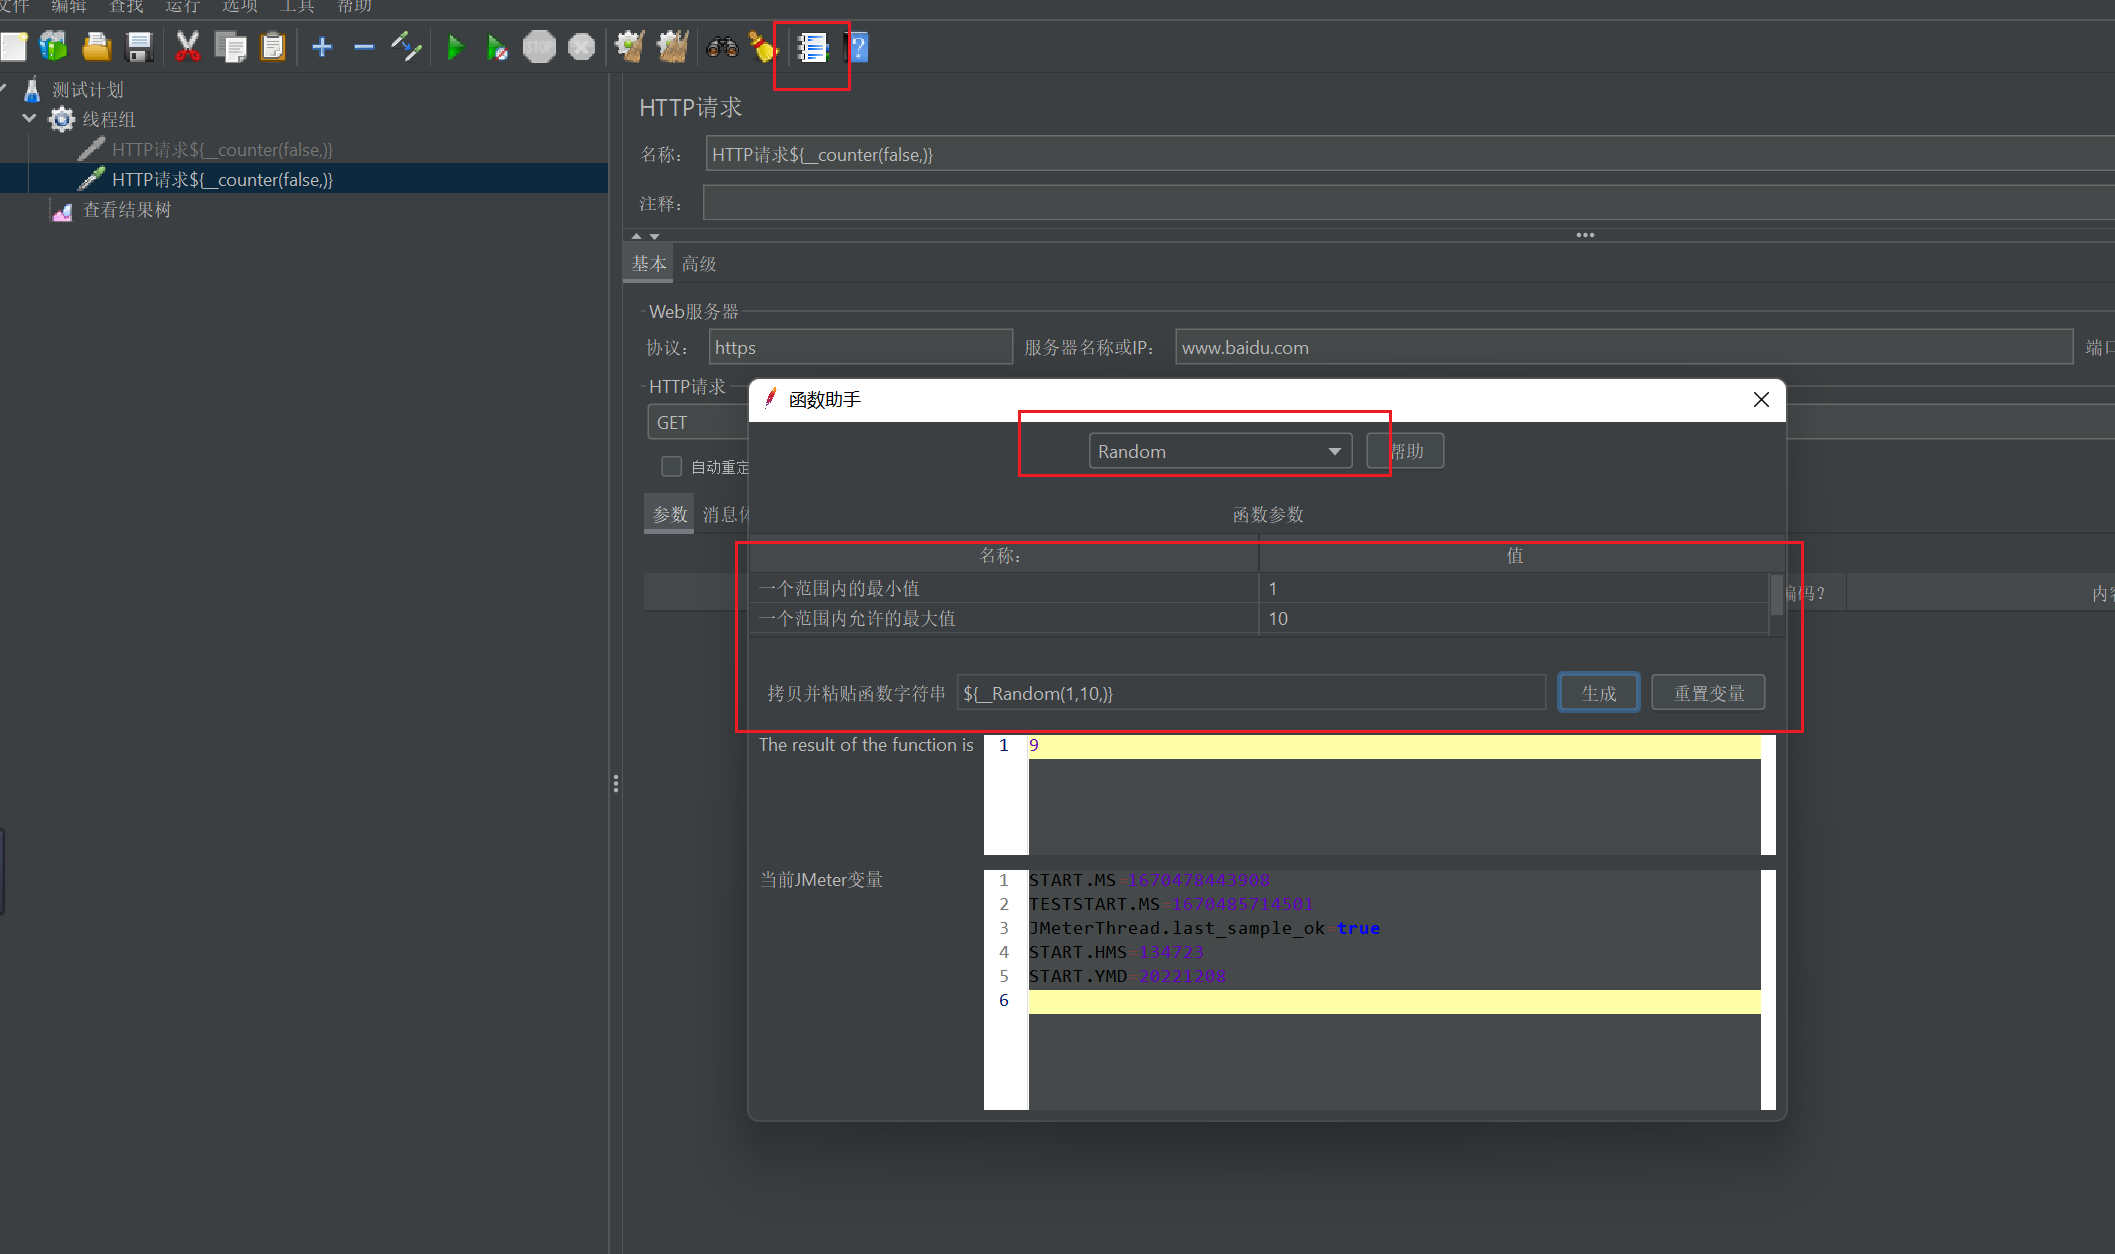Click the function string input field
This screenshot has height=1254, width=2115.
(x=1250, y=693)
